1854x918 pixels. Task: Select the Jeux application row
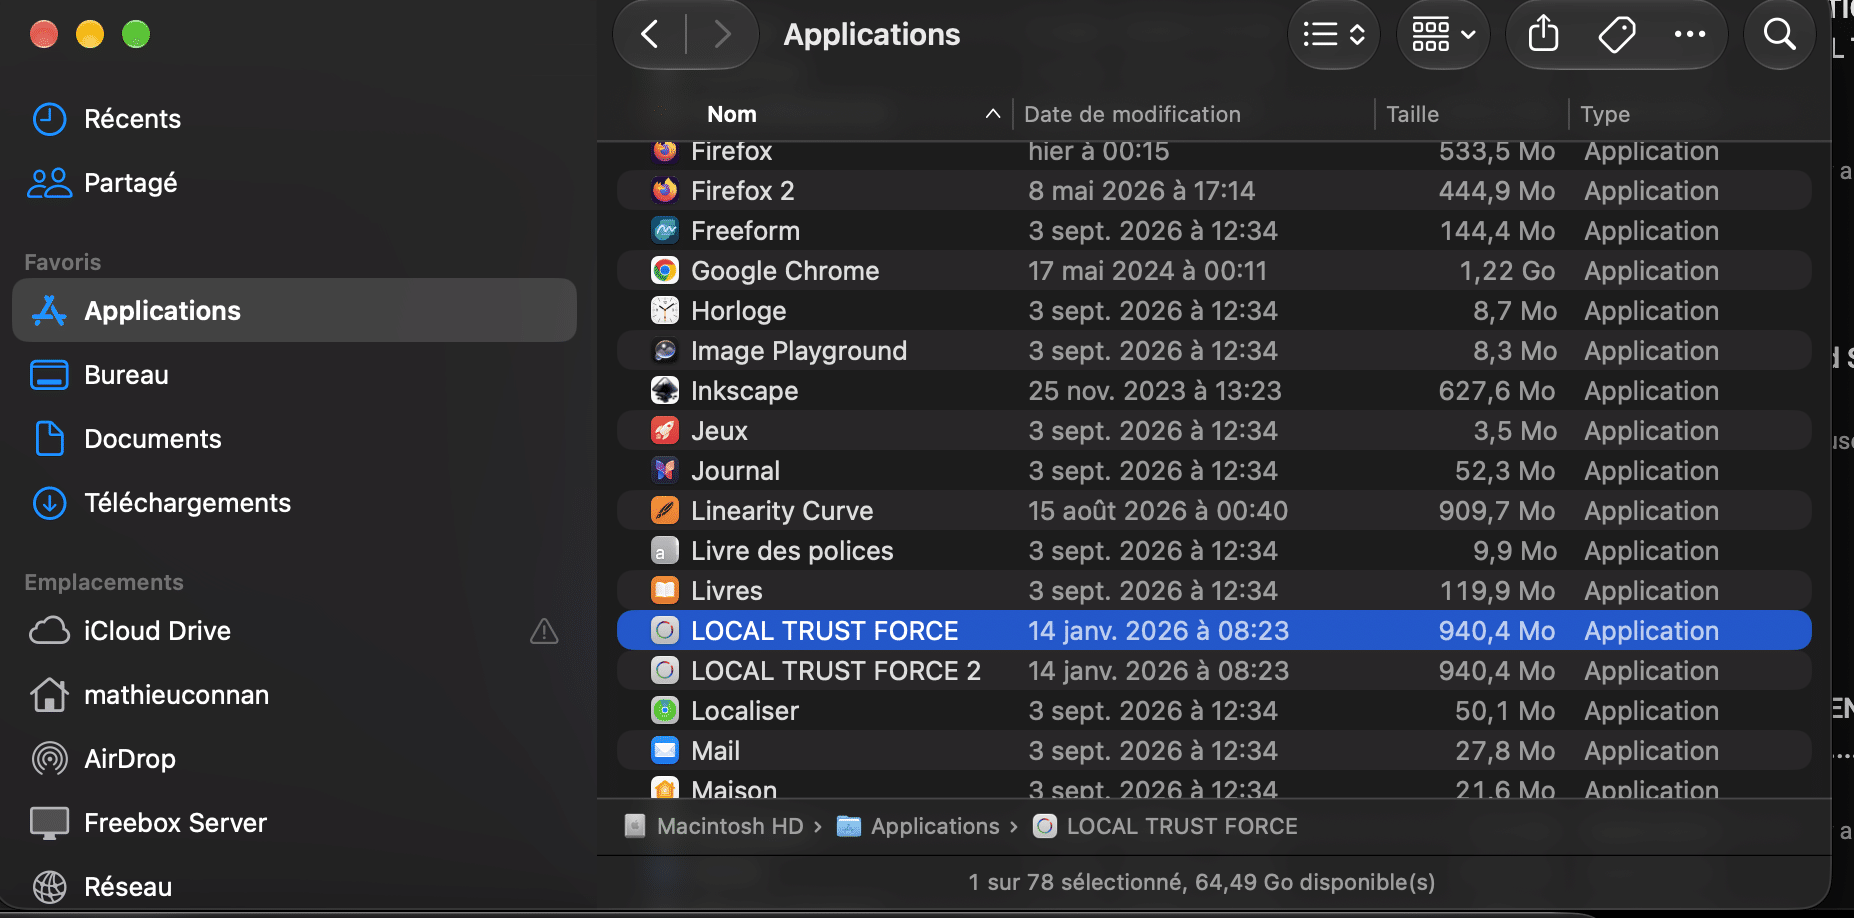1214,431
